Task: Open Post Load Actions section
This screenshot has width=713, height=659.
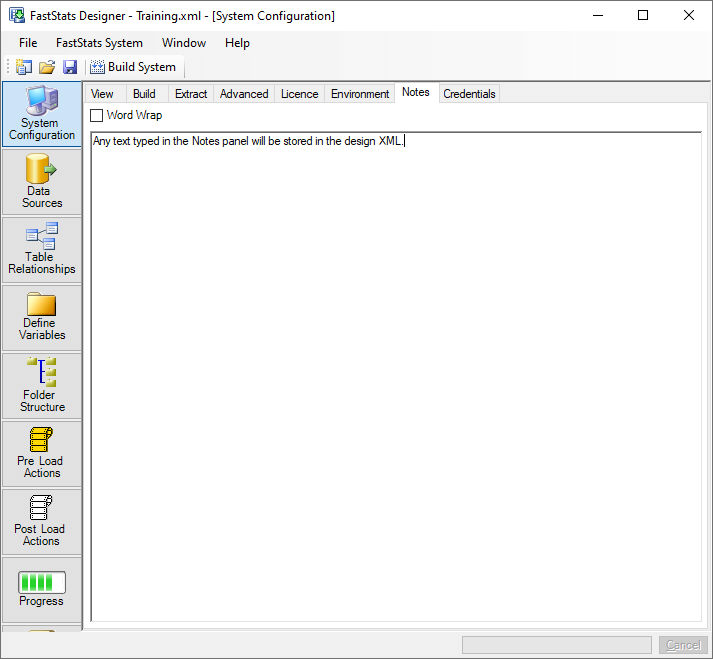Action: [42, 522]
